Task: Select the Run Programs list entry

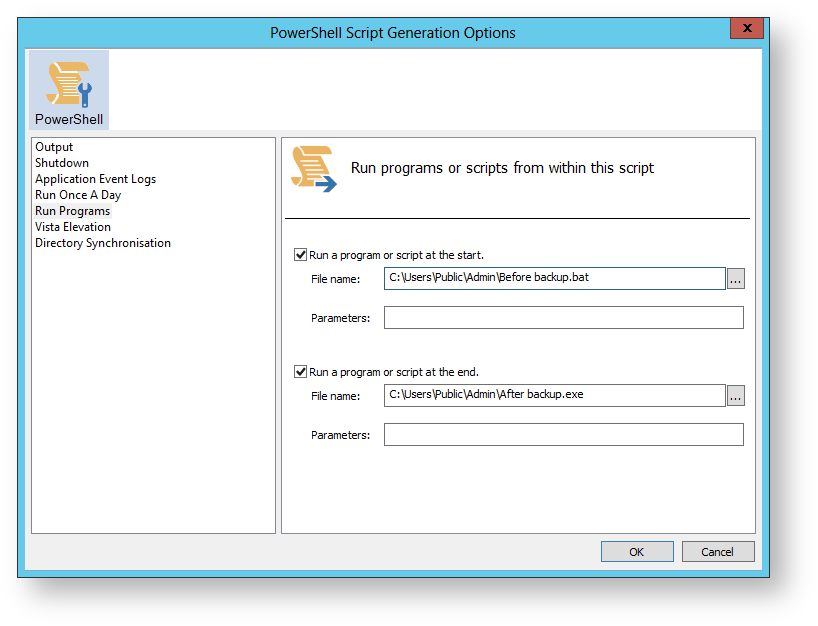Action: tap(73, 211)
